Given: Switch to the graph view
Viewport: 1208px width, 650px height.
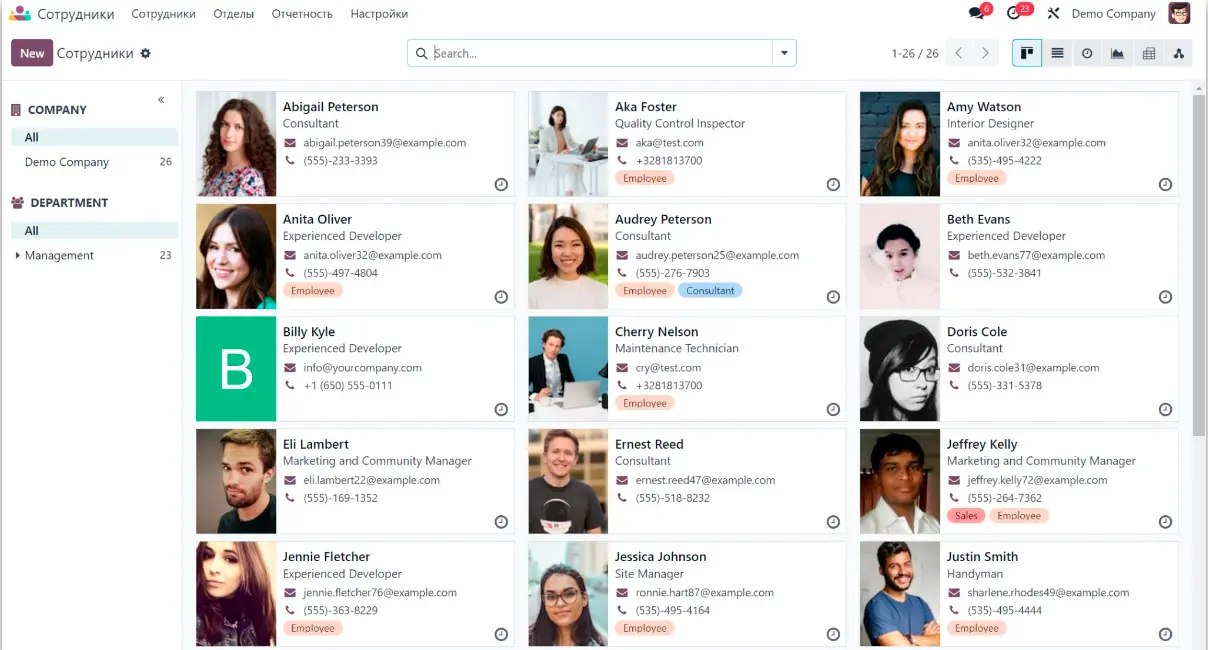Looking at the screenshot, I should 1117,54.
